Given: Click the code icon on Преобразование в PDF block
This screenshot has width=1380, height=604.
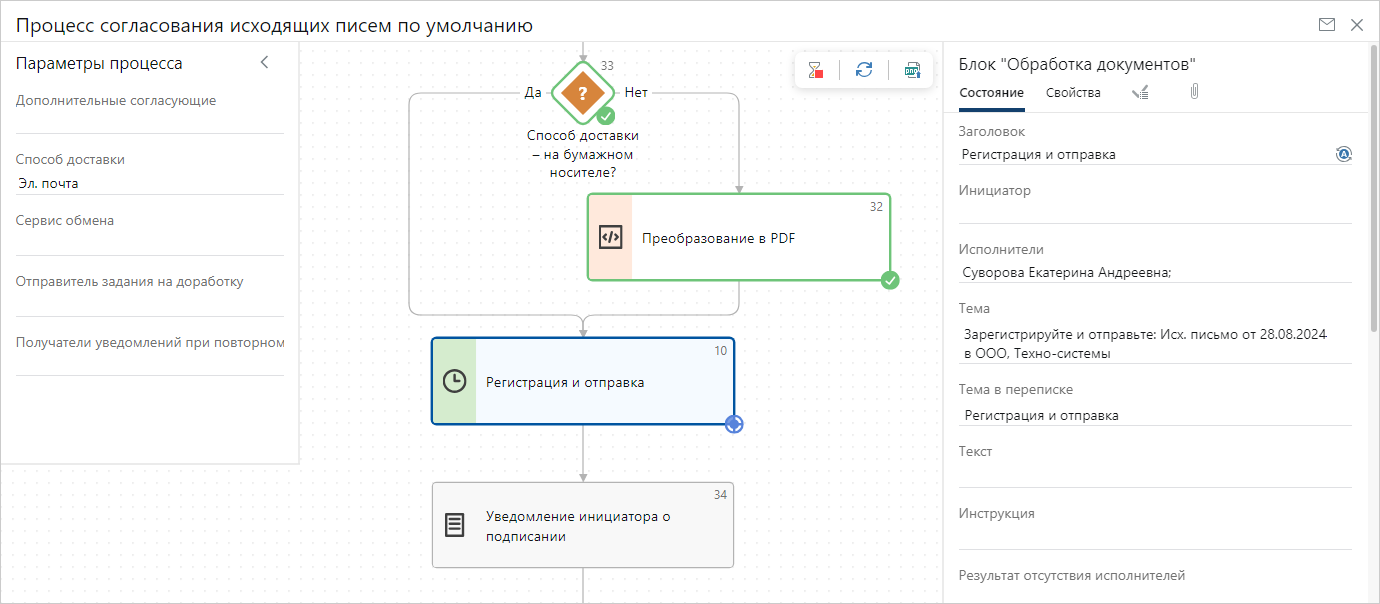Looking at the screenshot, I should 610,237.
